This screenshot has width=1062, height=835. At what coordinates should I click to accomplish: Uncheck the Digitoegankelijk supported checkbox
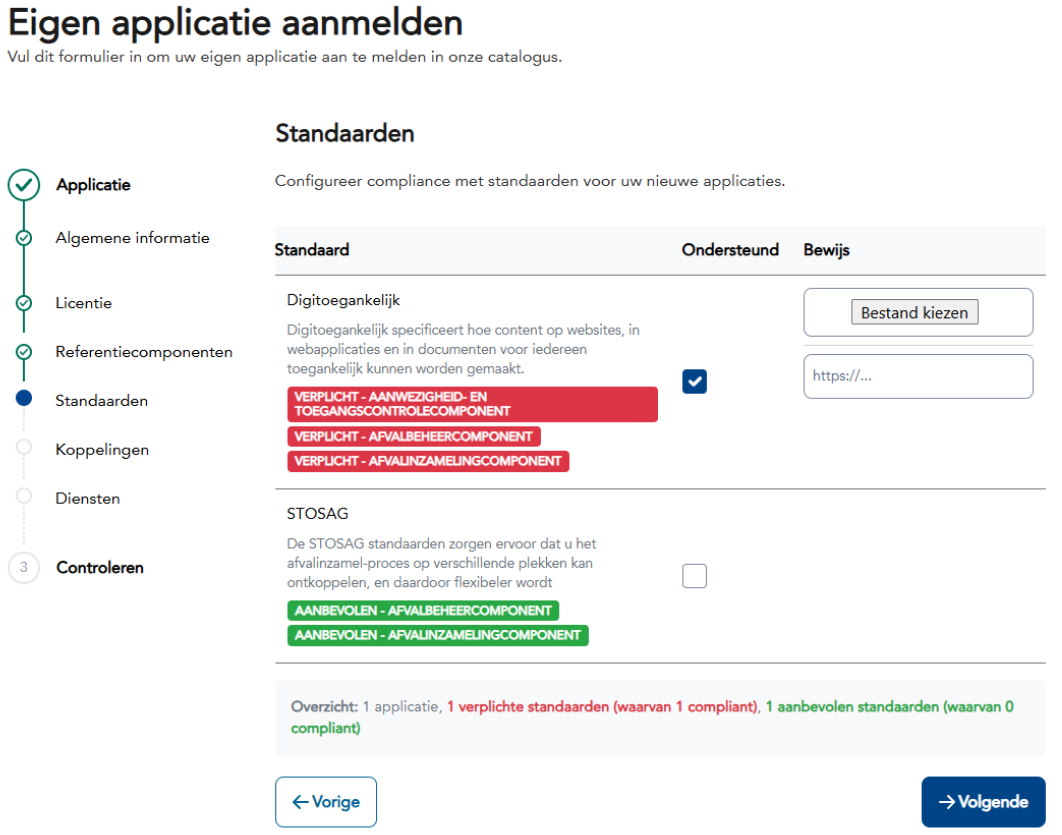(x=694, y=381)
